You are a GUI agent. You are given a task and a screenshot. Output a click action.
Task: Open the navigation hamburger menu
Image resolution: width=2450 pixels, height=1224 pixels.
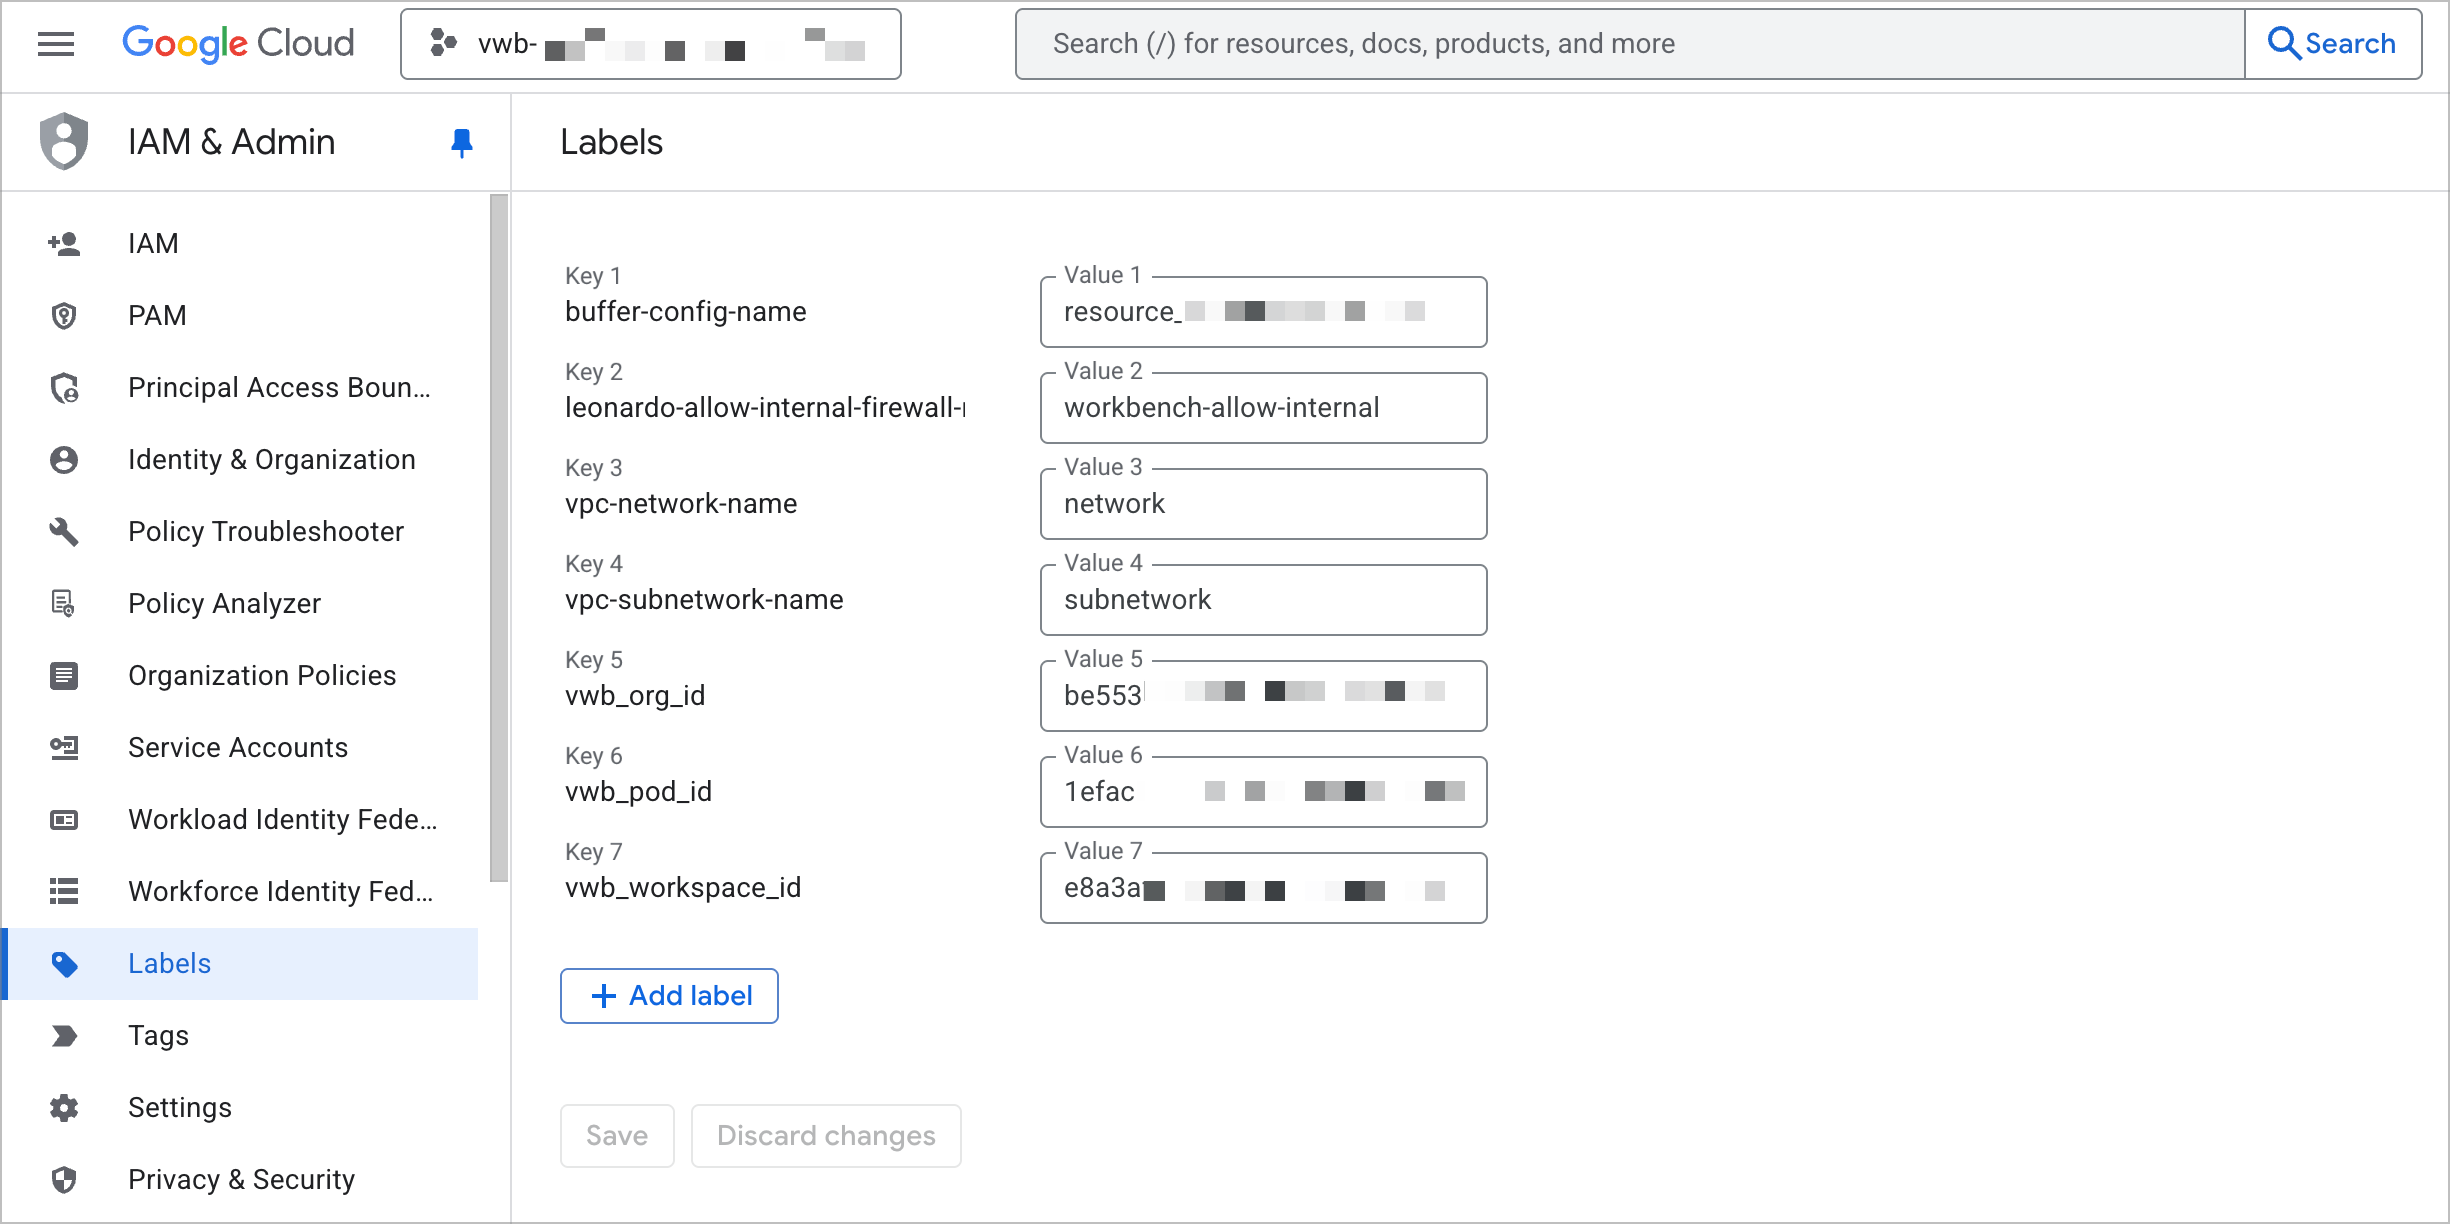(x=55, y=43)
